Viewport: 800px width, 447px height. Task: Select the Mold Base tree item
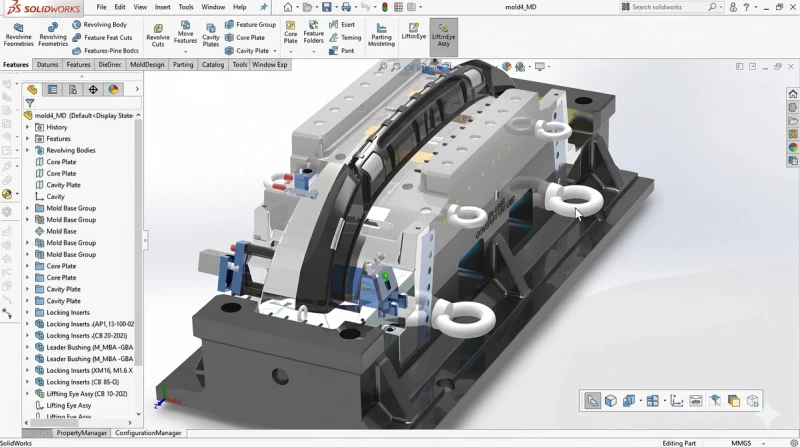(61, 232)
